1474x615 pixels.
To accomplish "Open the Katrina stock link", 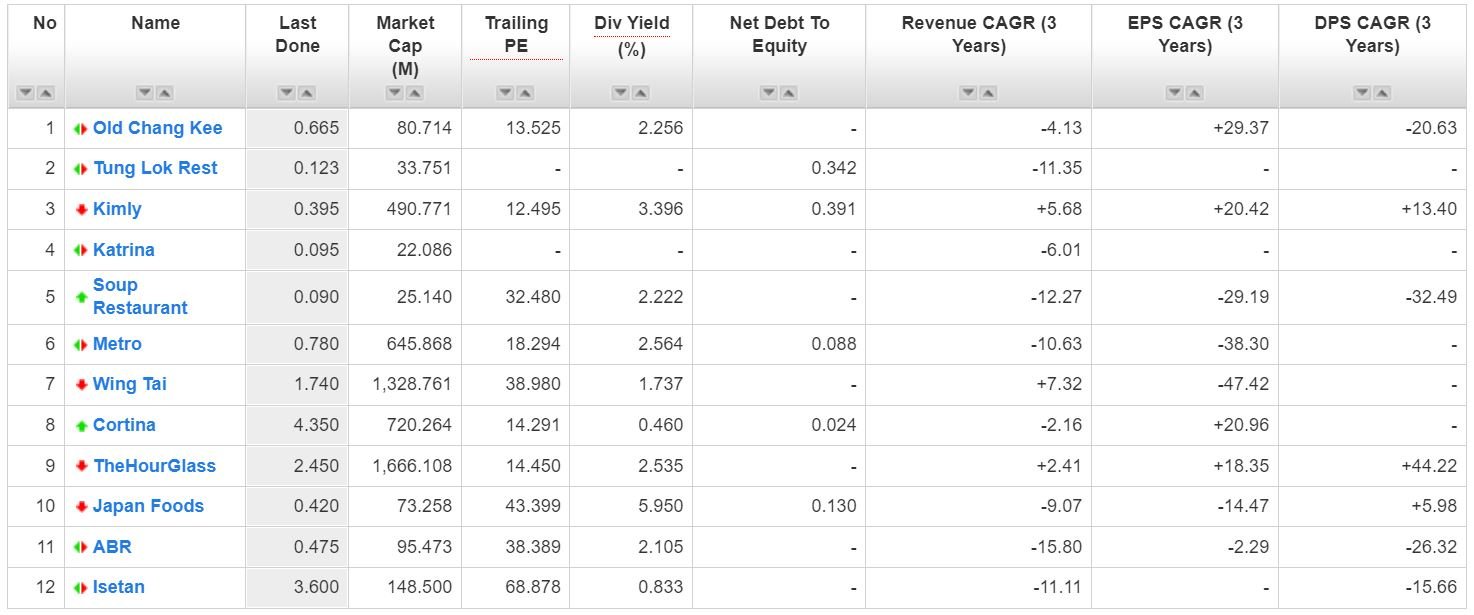I will click(124, 249).
